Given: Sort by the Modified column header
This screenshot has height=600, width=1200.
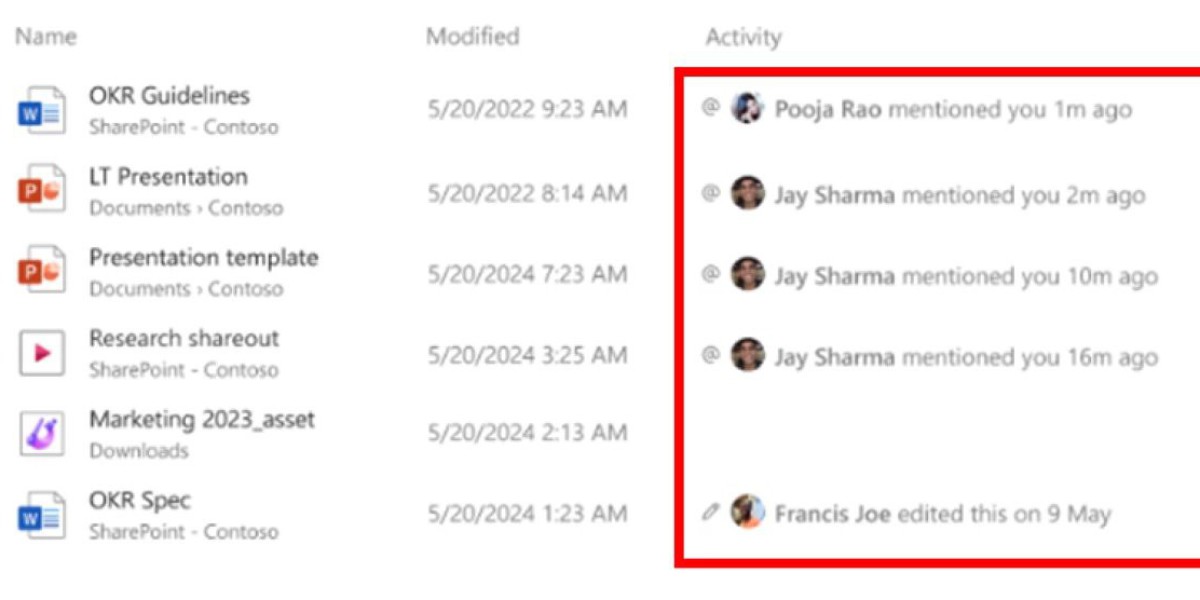Looking at the screenshot, I should point(472,37).
